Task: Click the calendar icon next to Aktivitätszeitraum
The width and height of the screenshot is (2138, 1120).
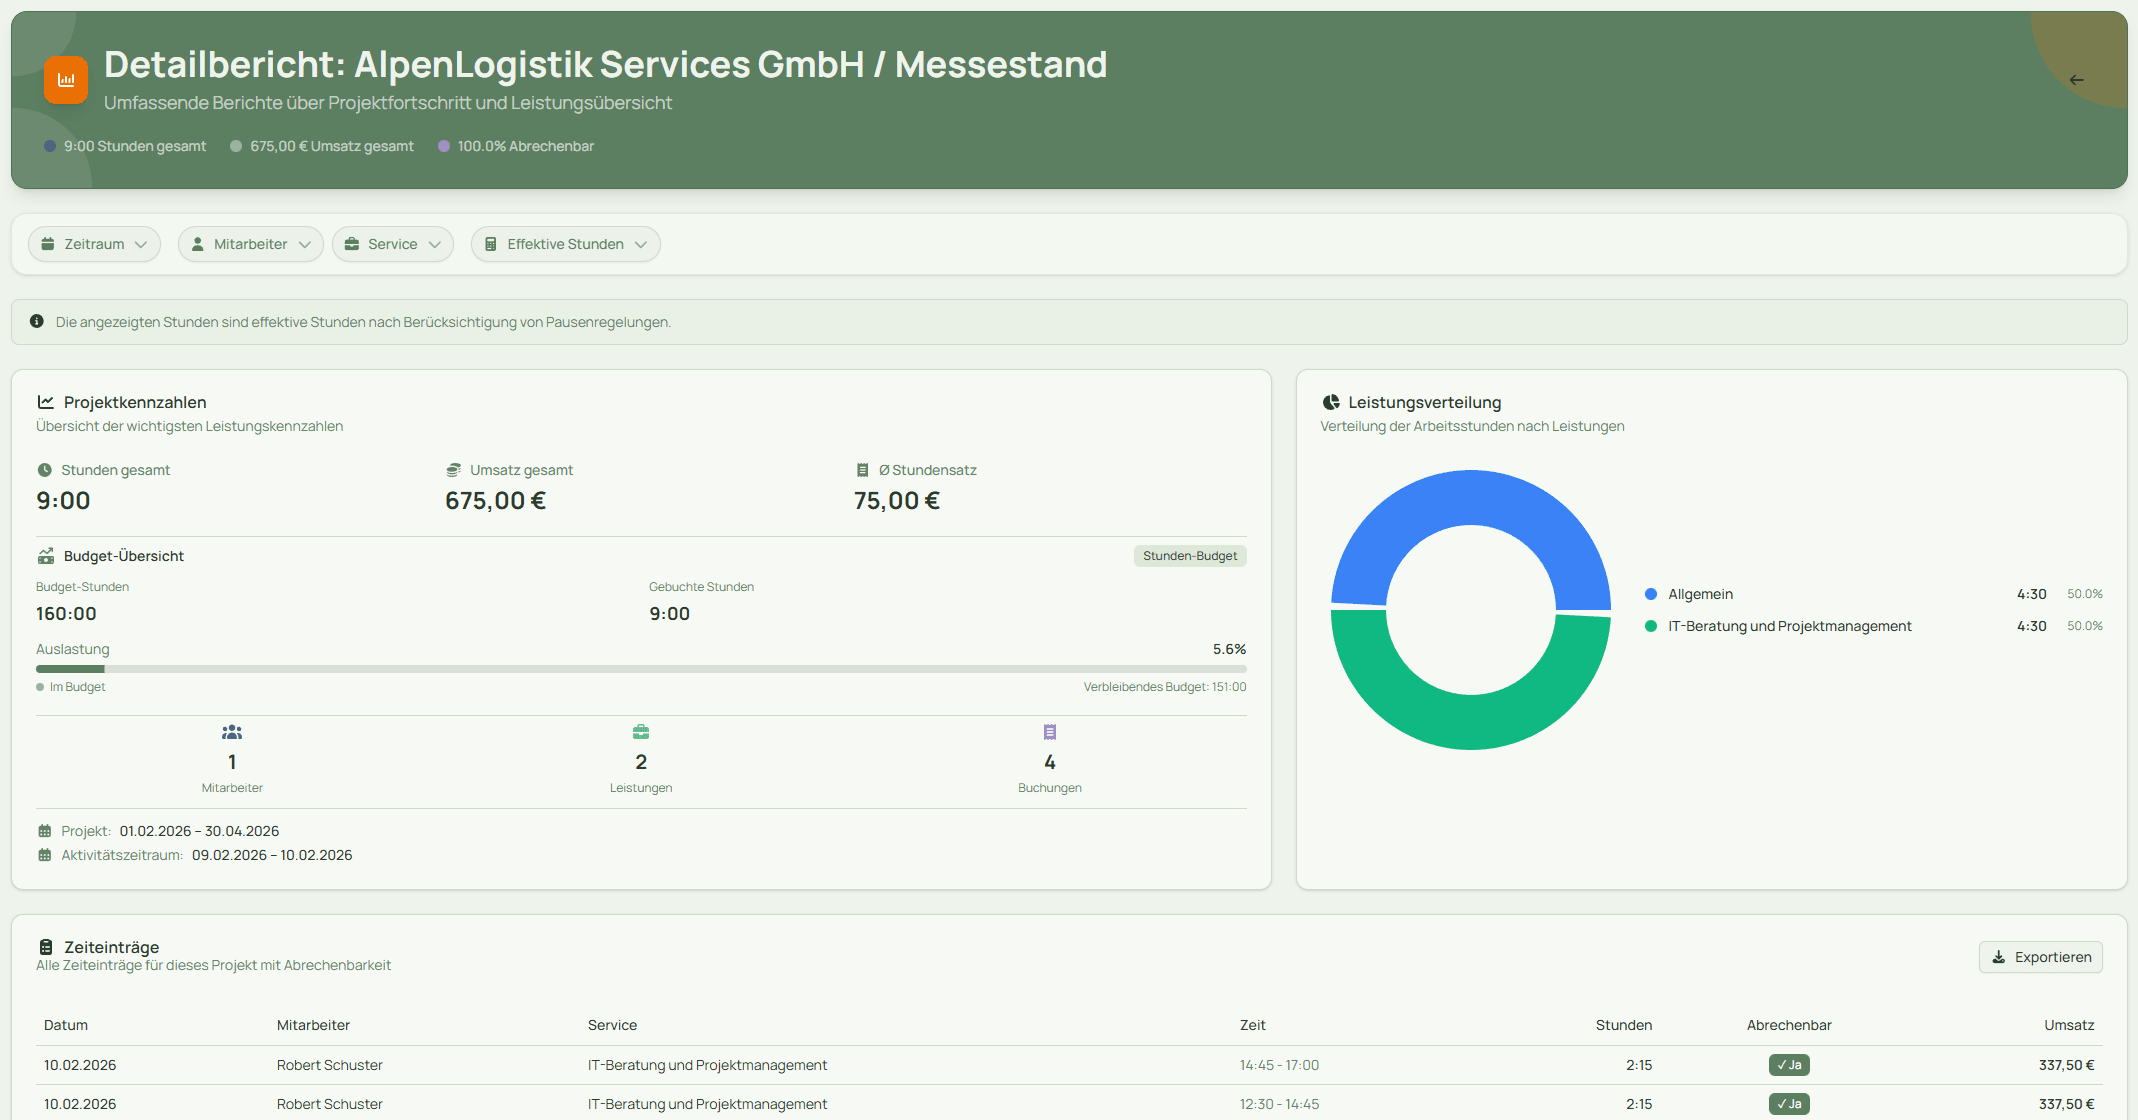Action: tap(45, 855)
